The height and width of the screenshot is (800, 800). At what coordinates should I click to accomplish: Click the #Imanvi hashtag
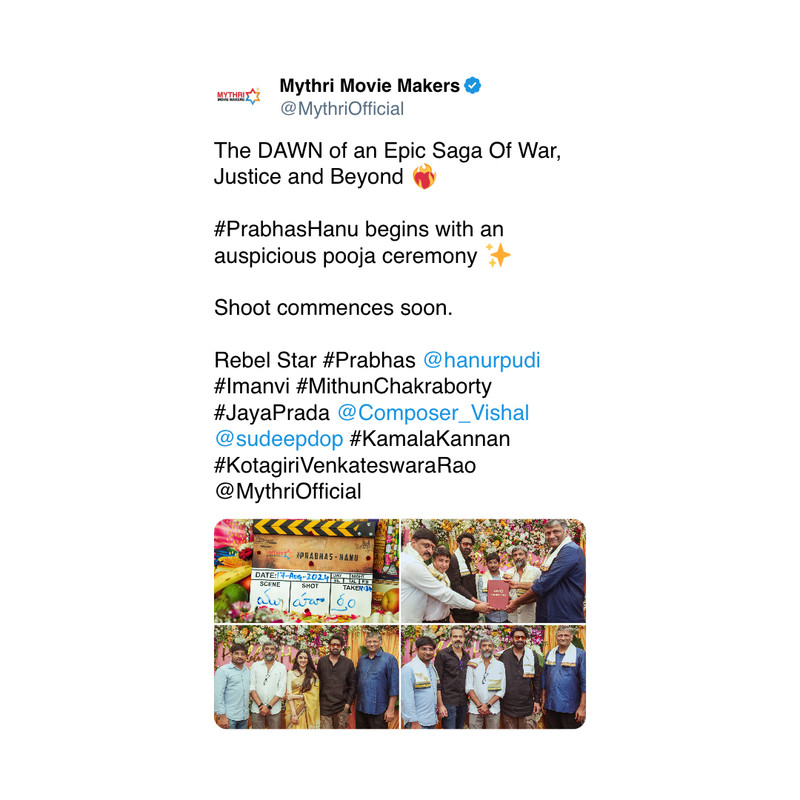[x=252, y=386]
